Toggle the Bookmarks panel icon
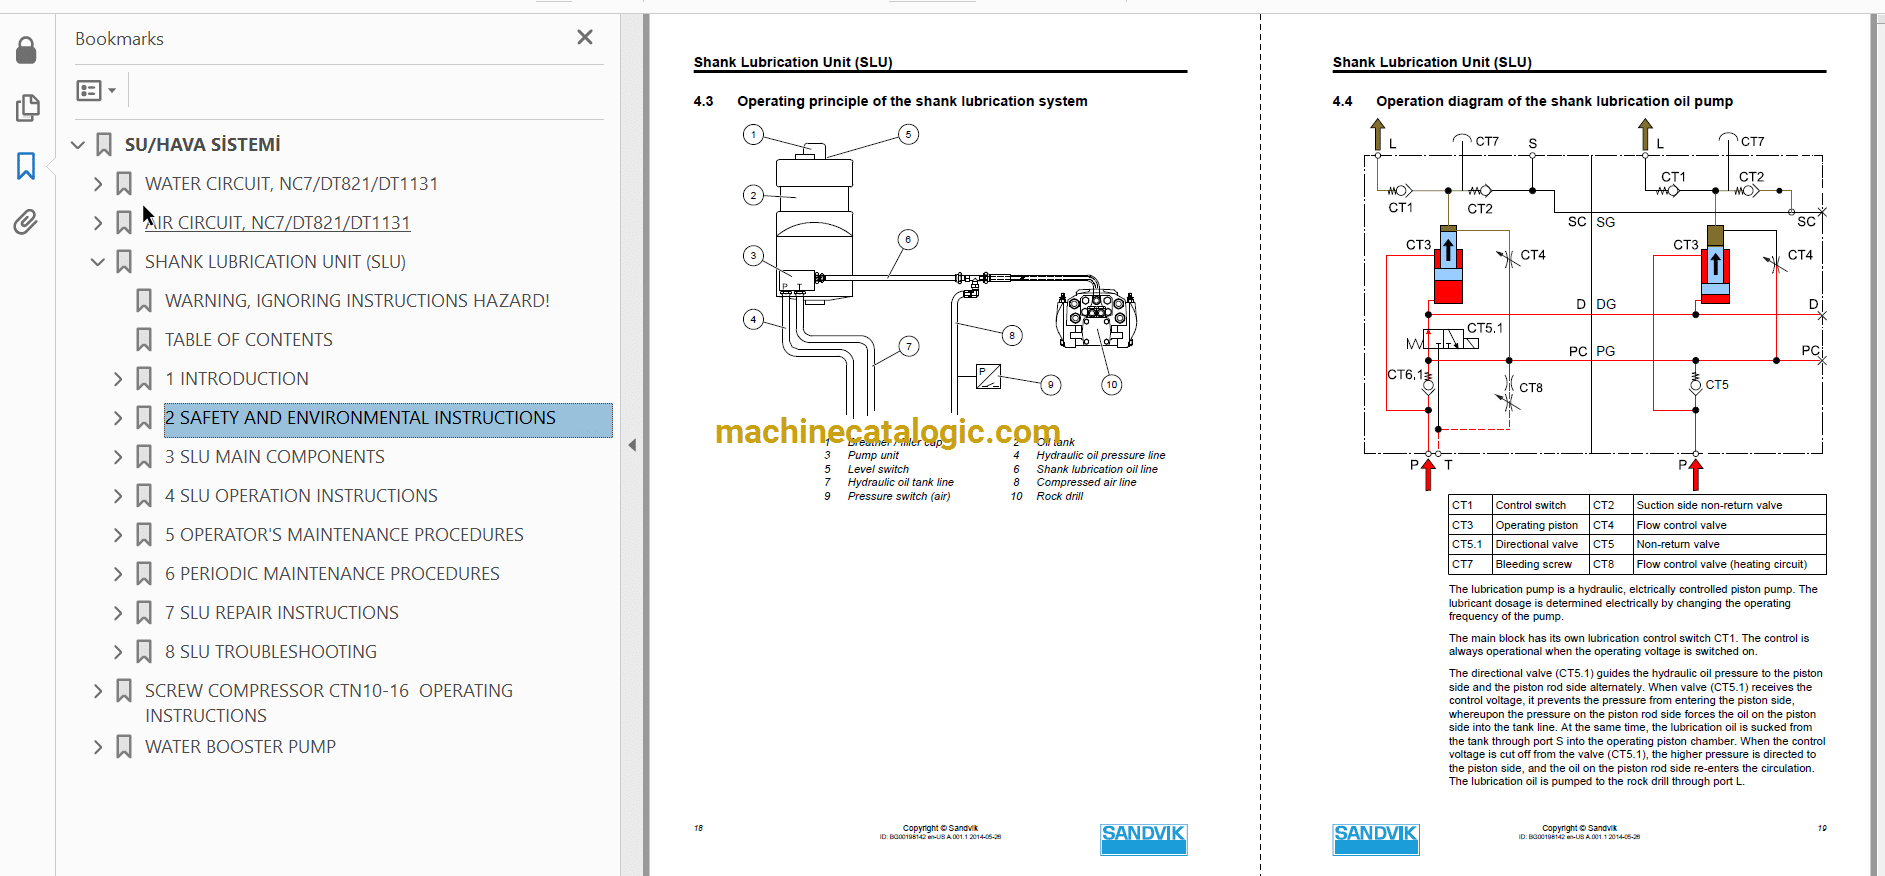1885x876 pixels. tap(27, 165)
